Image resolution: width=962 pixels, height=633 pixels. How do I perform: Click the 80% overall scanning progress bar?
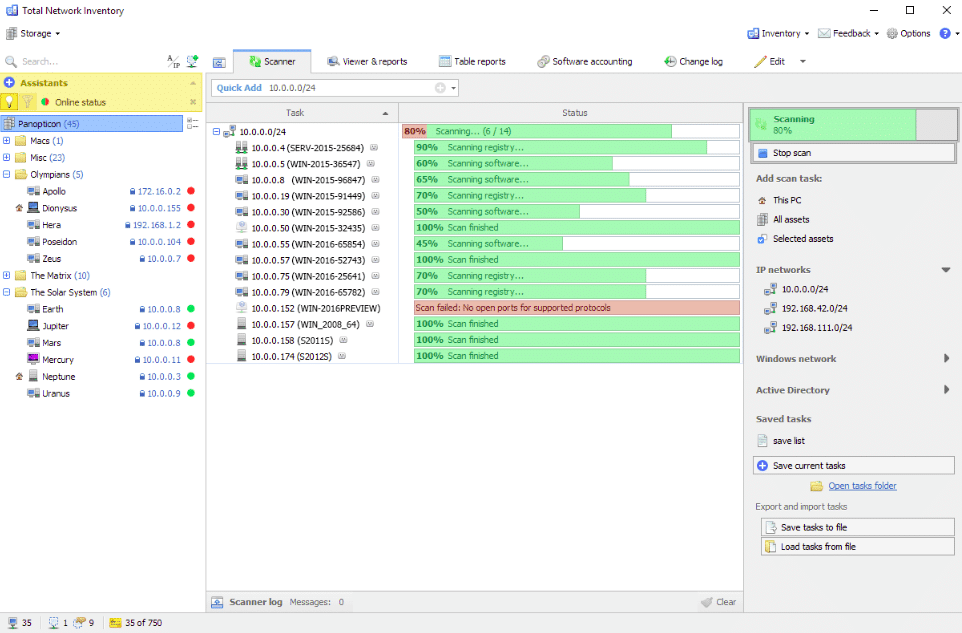[571, 131]
